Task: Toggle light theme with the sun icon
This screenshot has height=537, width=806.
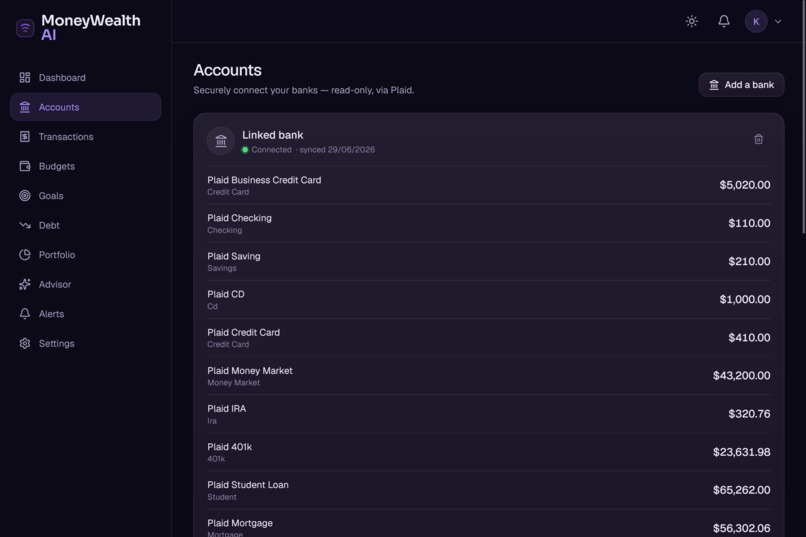Action: coord(692,21)
